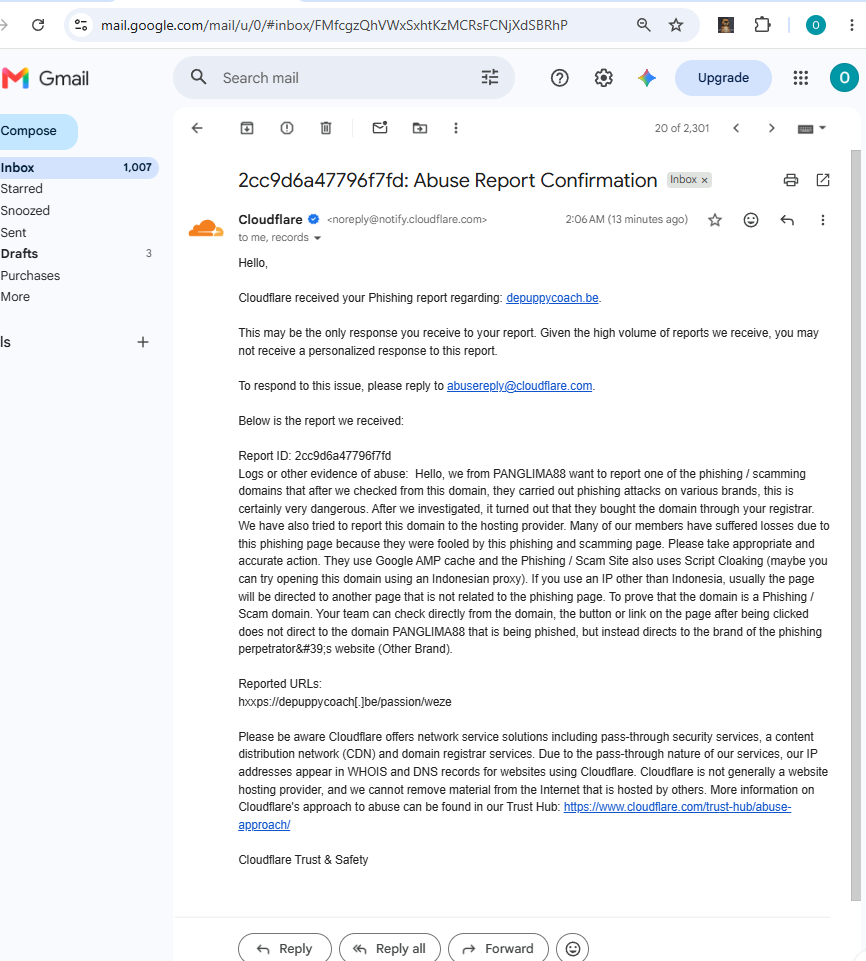Expand recipient details next to 'to me, records'

317,238
